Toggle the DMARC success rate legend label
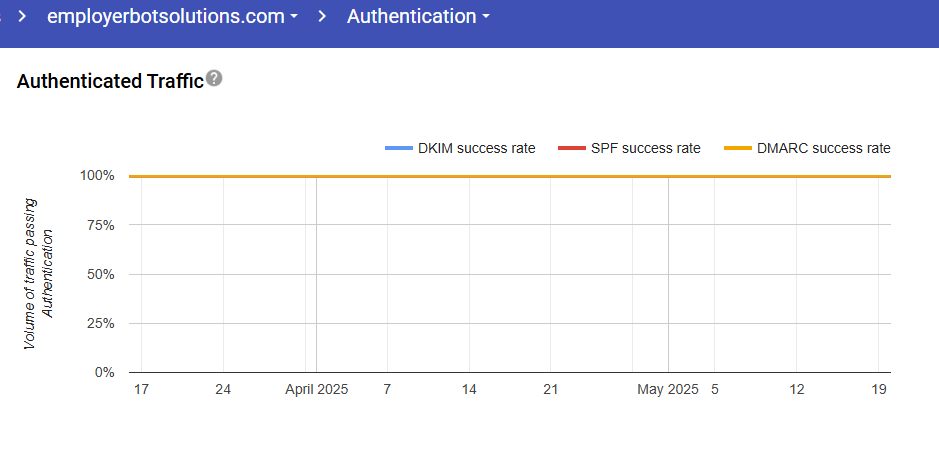Screen dimensions: 939x463 tap(823, 148)
